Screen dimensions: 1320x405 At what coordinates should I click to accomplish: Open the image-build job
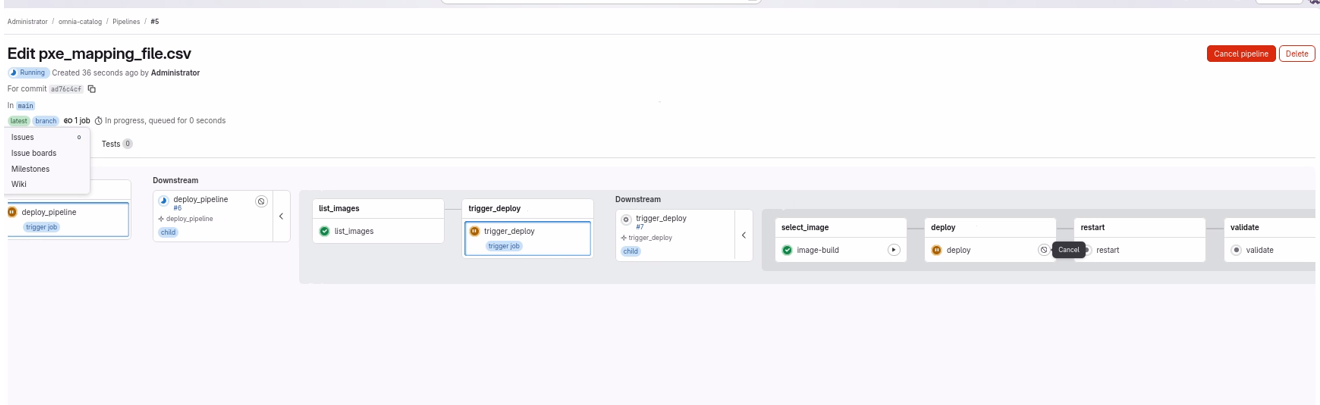click(x=818, y=250)
